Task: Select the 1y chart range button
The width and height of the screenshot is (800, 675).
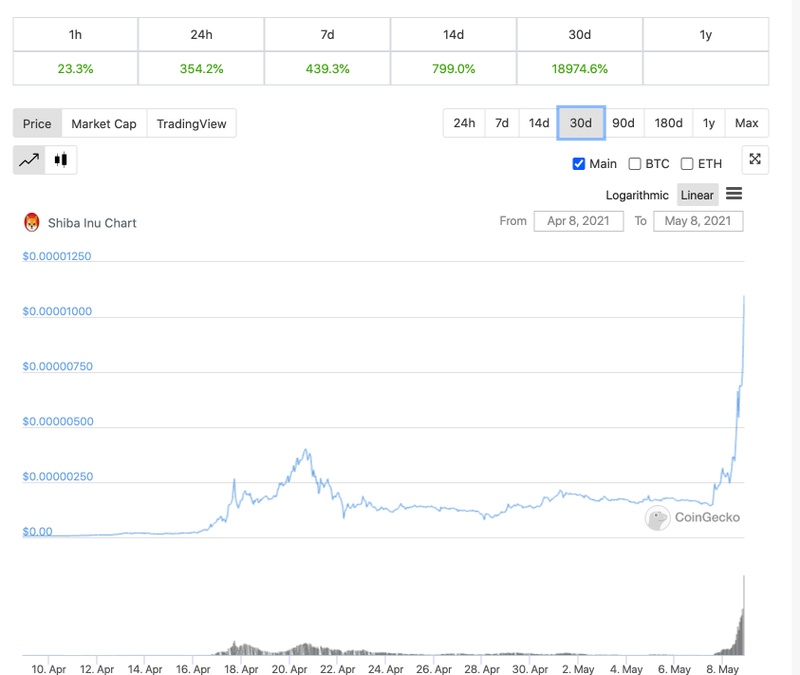Action: point(709,123)
